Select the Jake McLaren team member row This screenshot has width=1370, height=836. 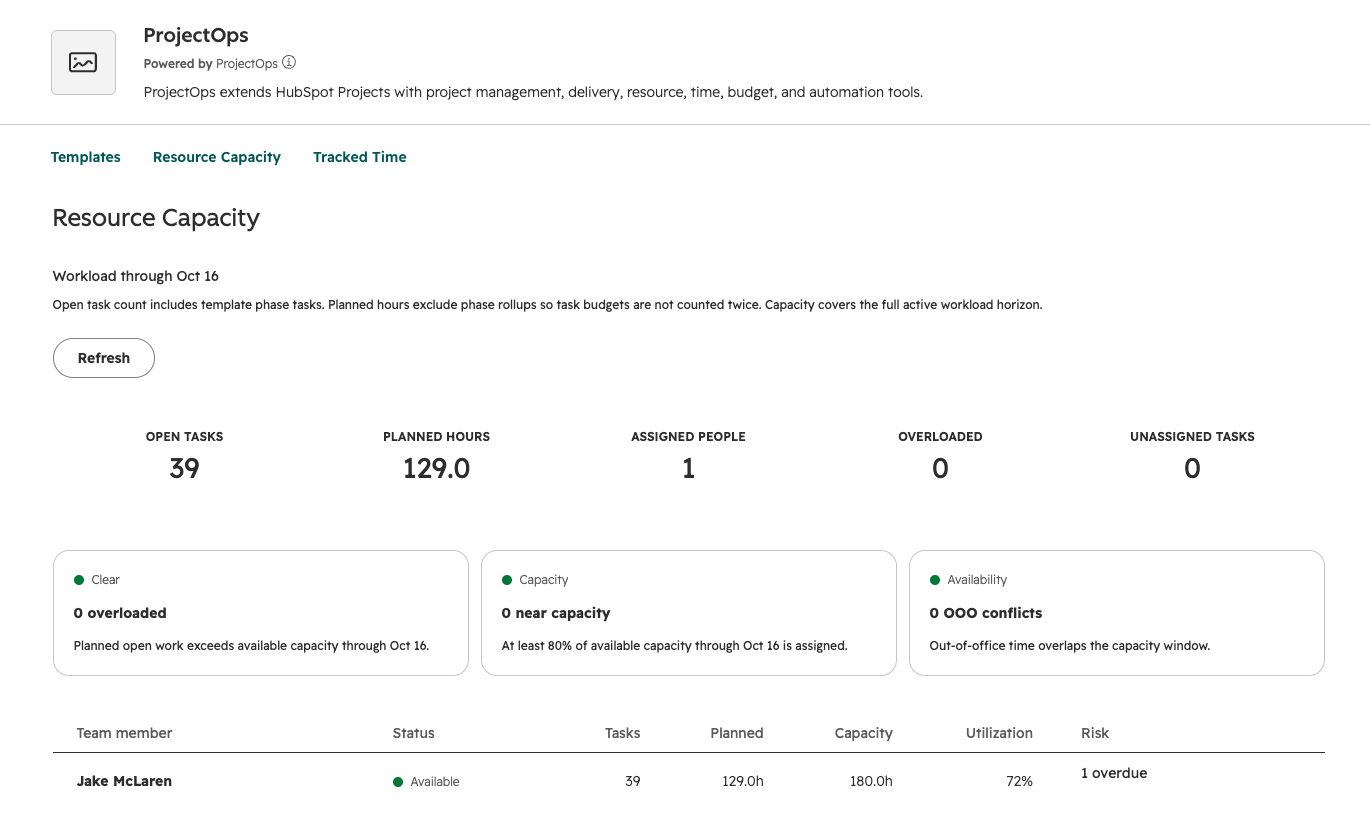pos(689,781)
